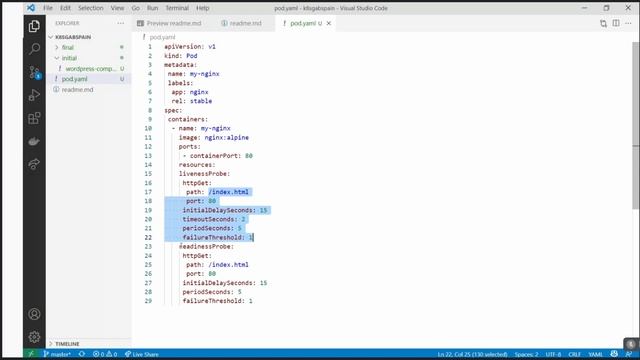Click Ln 22, Col 25 cursor position indicator
Image resolution: width=640 pixels, height=360 pixels.
(472, 354)
